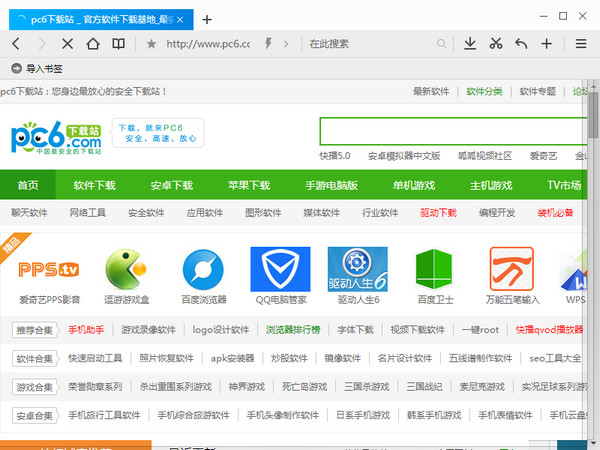Open the hamburger main menu

(581, 44)
